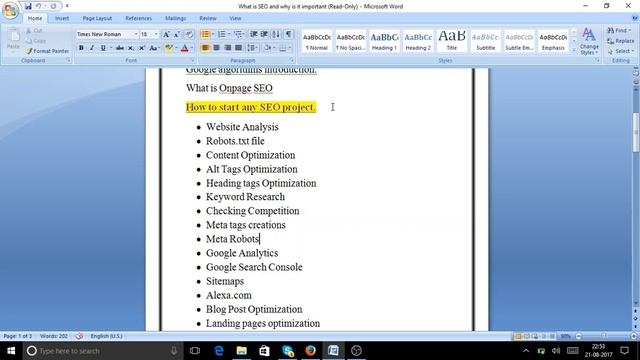This screenshot has height=360, width=640.
Task: Apply subscript formatting
Action: tap(131, 48)
